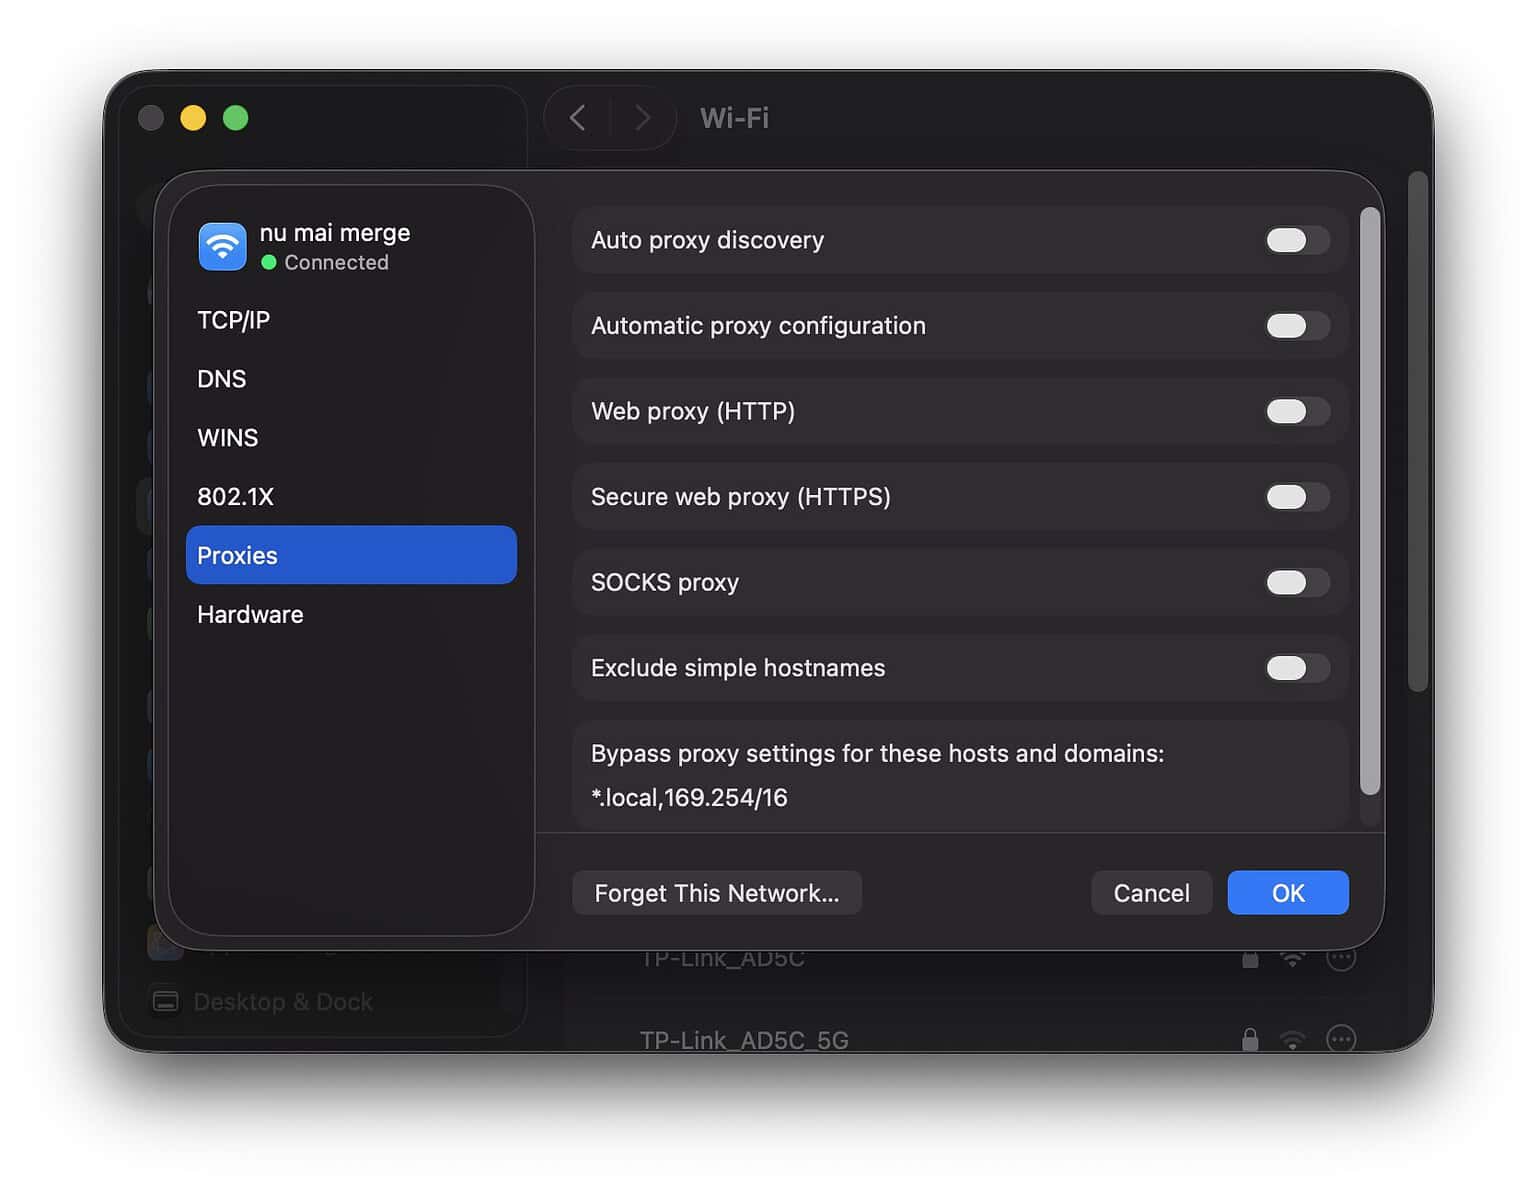The width and height of the screenshot is (1536, 1187).
Task: Enable the Web proxy (HTTP) switch
Action: coord(1295,411)
